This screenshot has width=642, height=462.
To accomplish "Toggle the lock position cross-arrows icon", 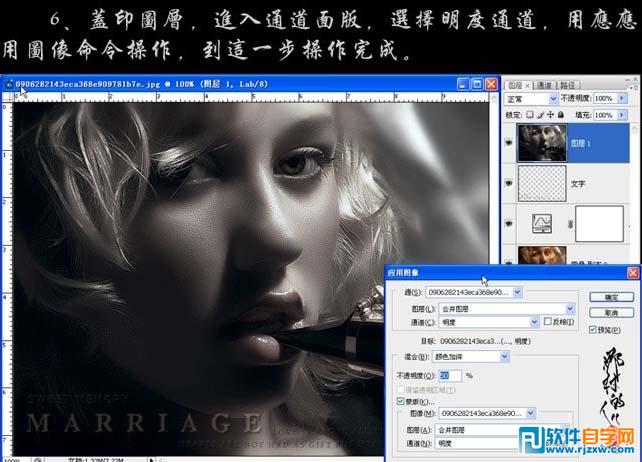I will (x=550, y=115).
